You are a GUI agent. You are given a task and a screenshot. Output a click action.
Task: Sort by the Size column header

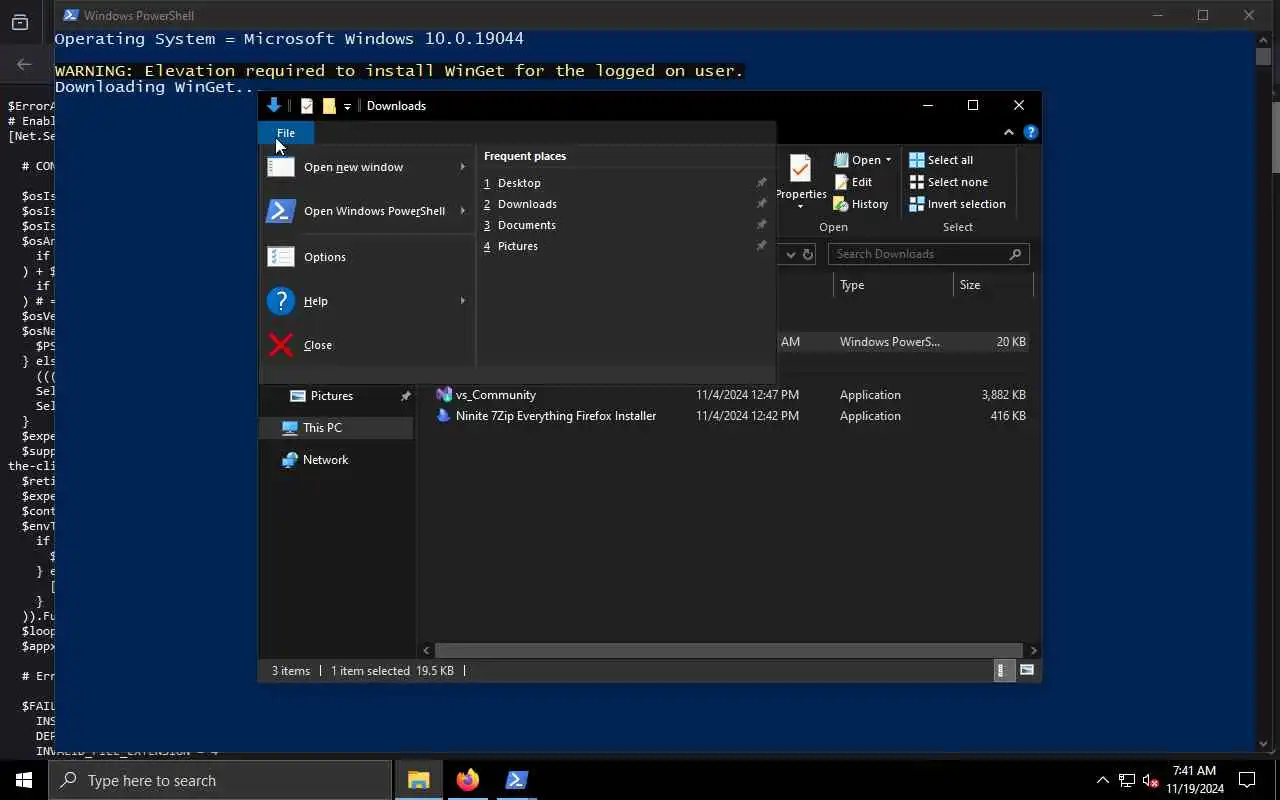pos(993,285)
